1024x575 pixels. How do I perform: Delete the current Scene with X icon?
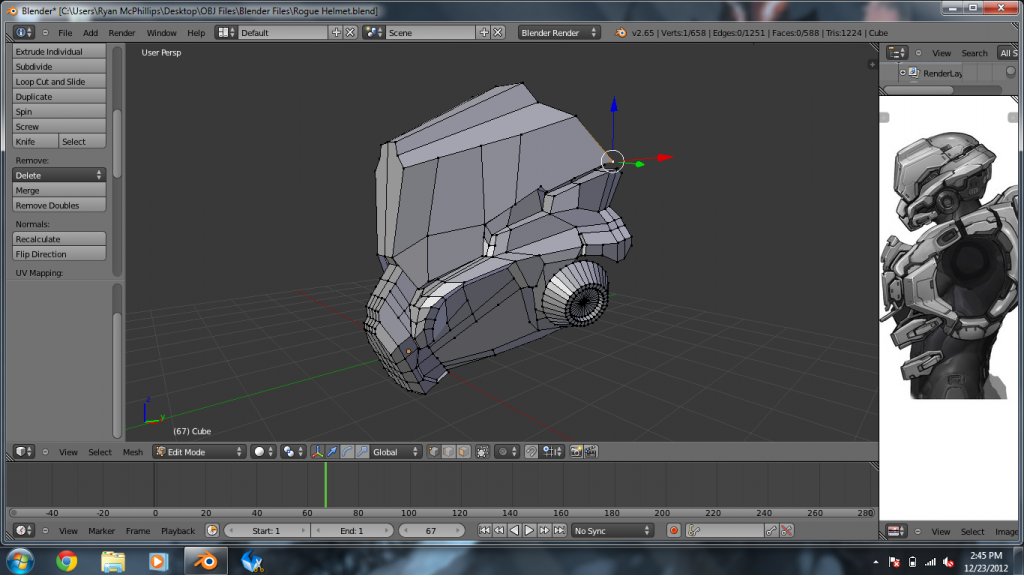coord(498,32)
